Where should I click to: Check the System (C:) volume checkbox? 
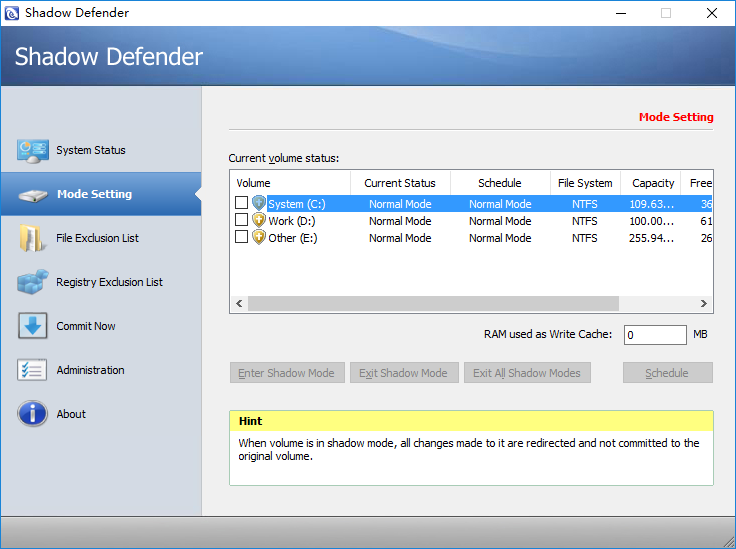[241, 204]
